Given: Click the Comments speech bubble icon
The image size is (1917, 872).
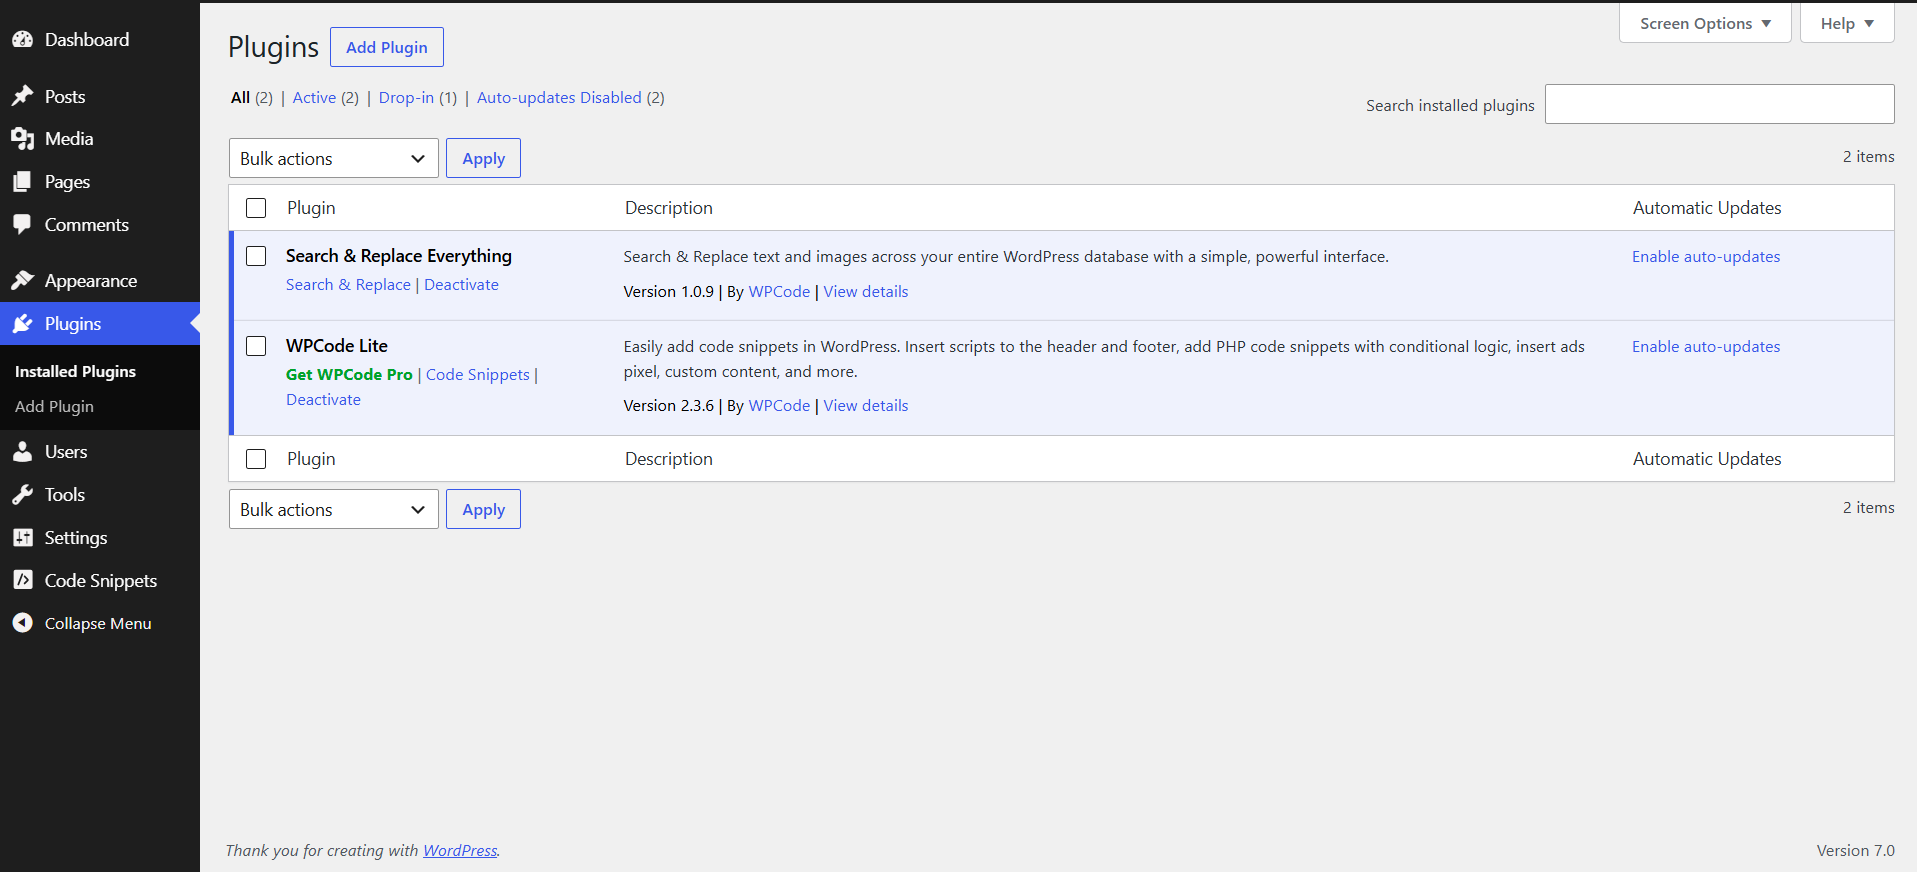Looking at the screenshot, I should (22, 224).
